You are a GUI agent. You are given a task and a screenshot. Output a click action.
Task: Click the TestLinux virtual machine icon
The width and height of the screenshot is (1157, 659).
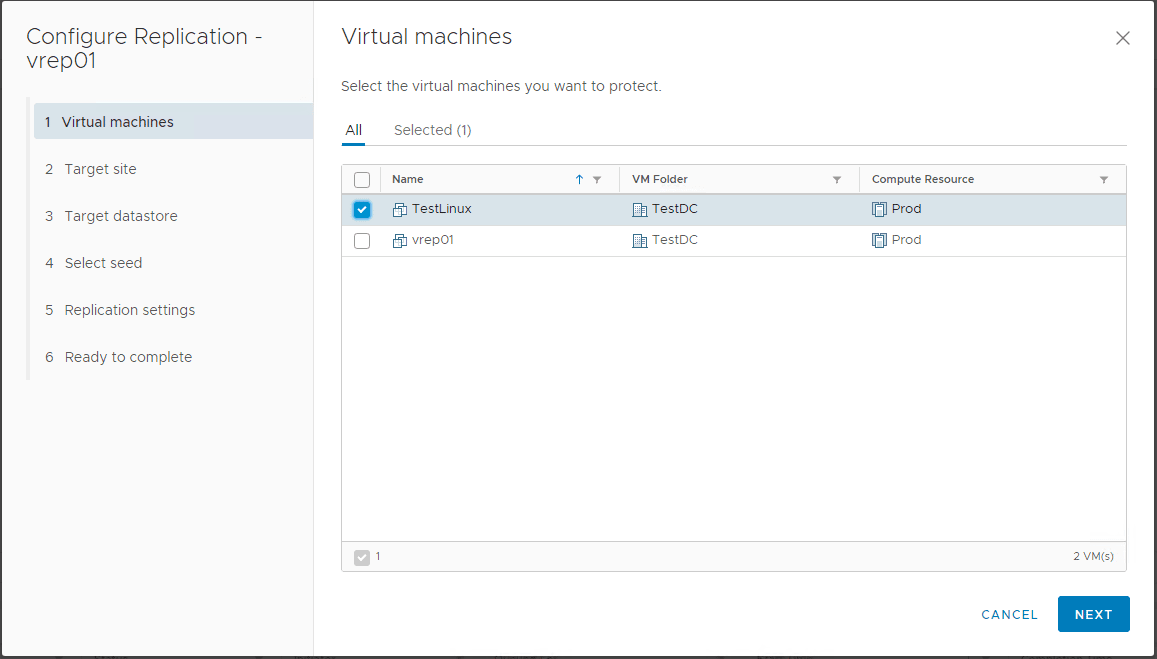(400, 210)
